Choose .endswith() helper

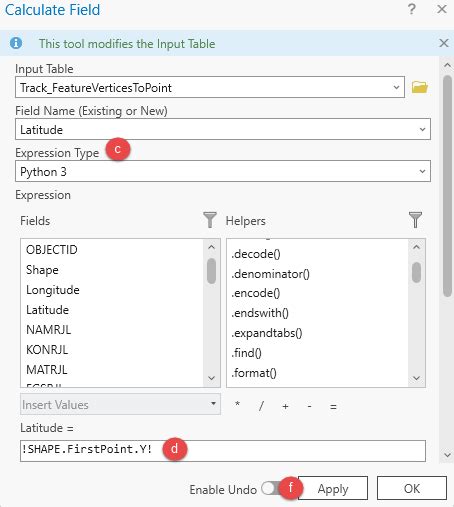point(260,313)
